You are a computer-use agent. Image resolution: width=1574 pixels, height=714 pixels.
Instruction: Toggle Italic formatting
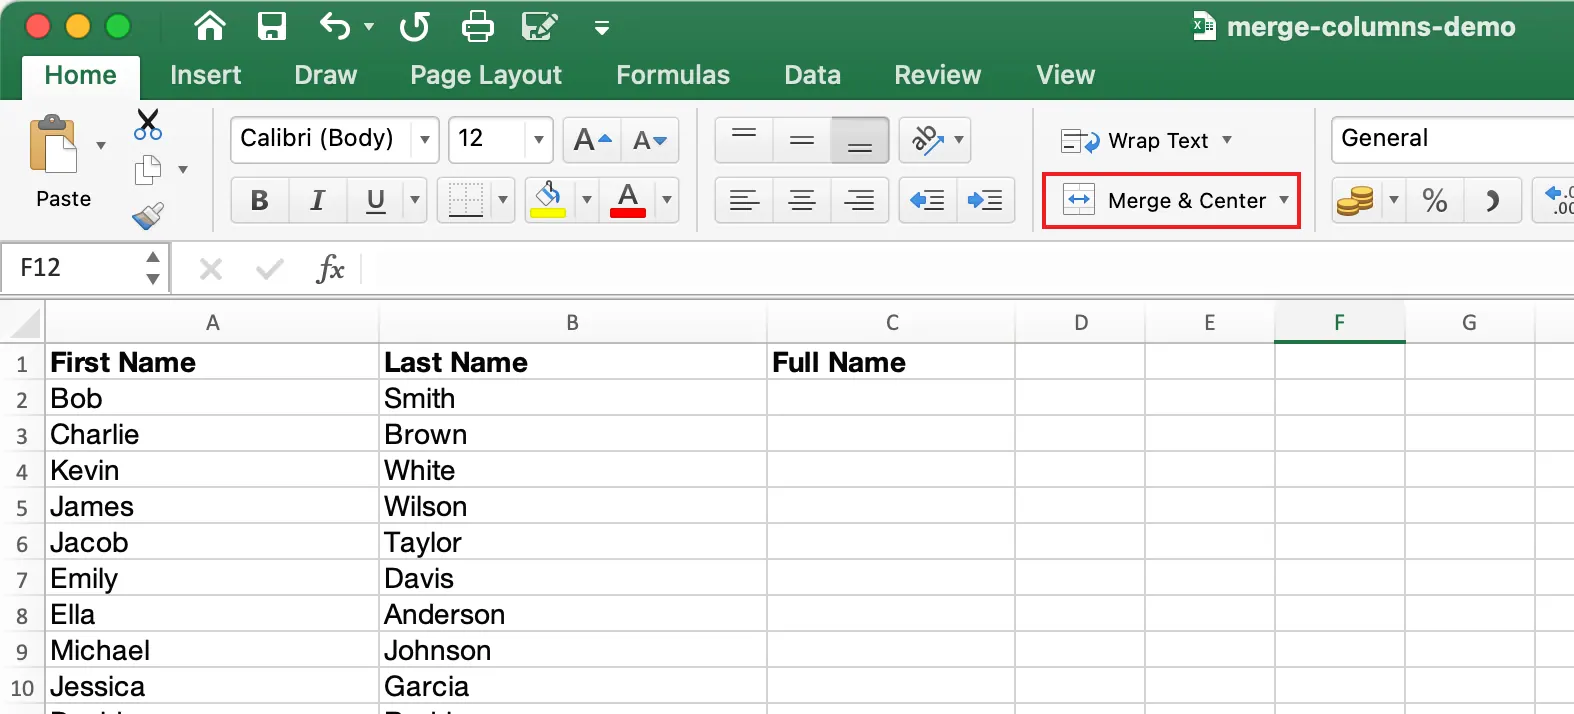click(317, 200)
